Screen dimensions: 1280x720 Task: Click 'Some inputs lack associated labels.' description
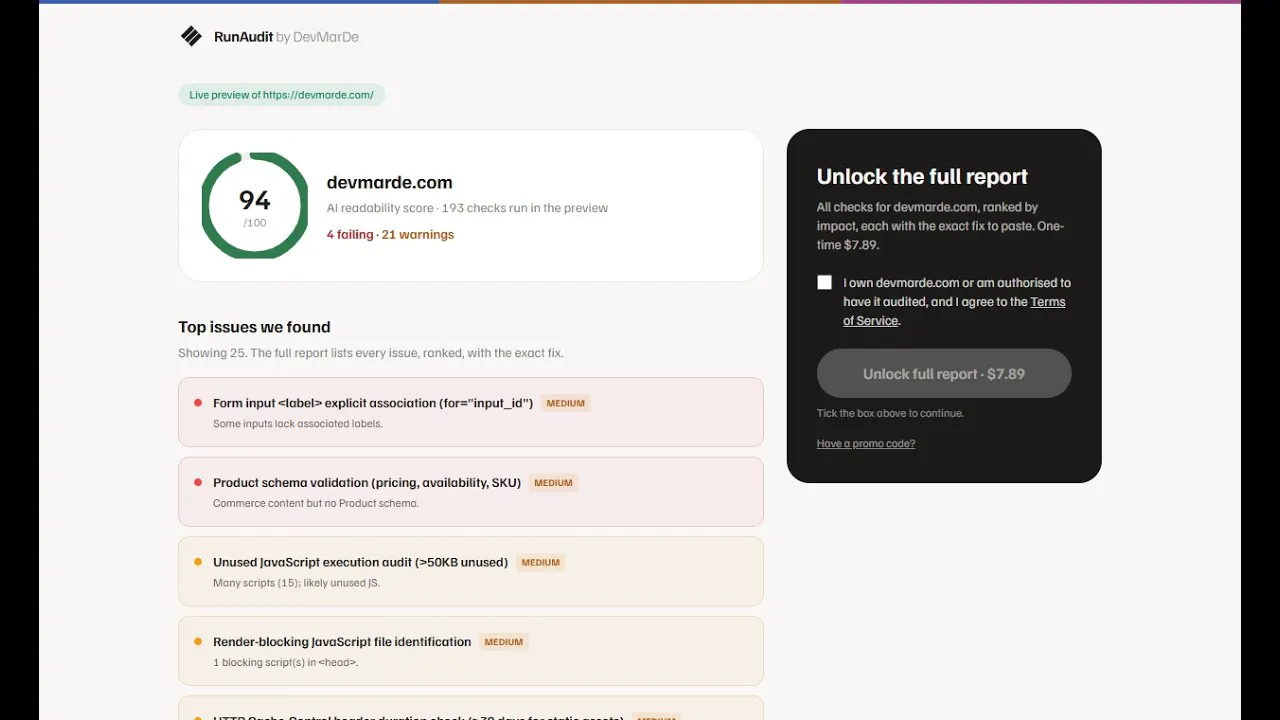[298, 424]
